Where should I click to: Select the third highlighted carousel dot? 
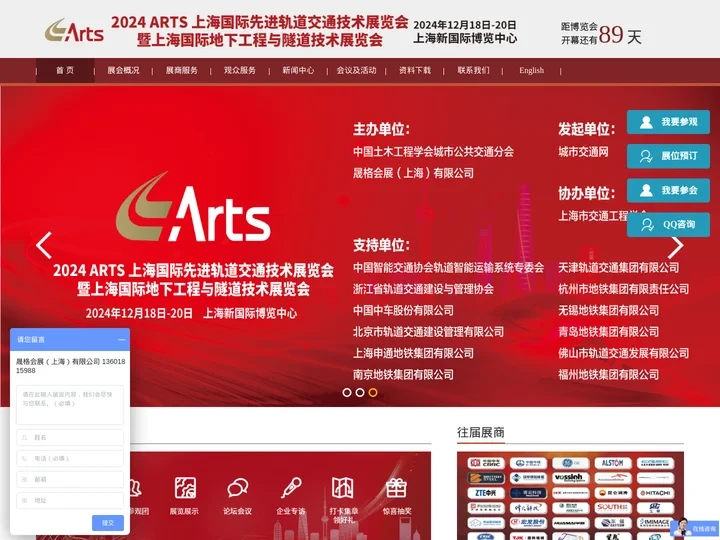(373, 393)
